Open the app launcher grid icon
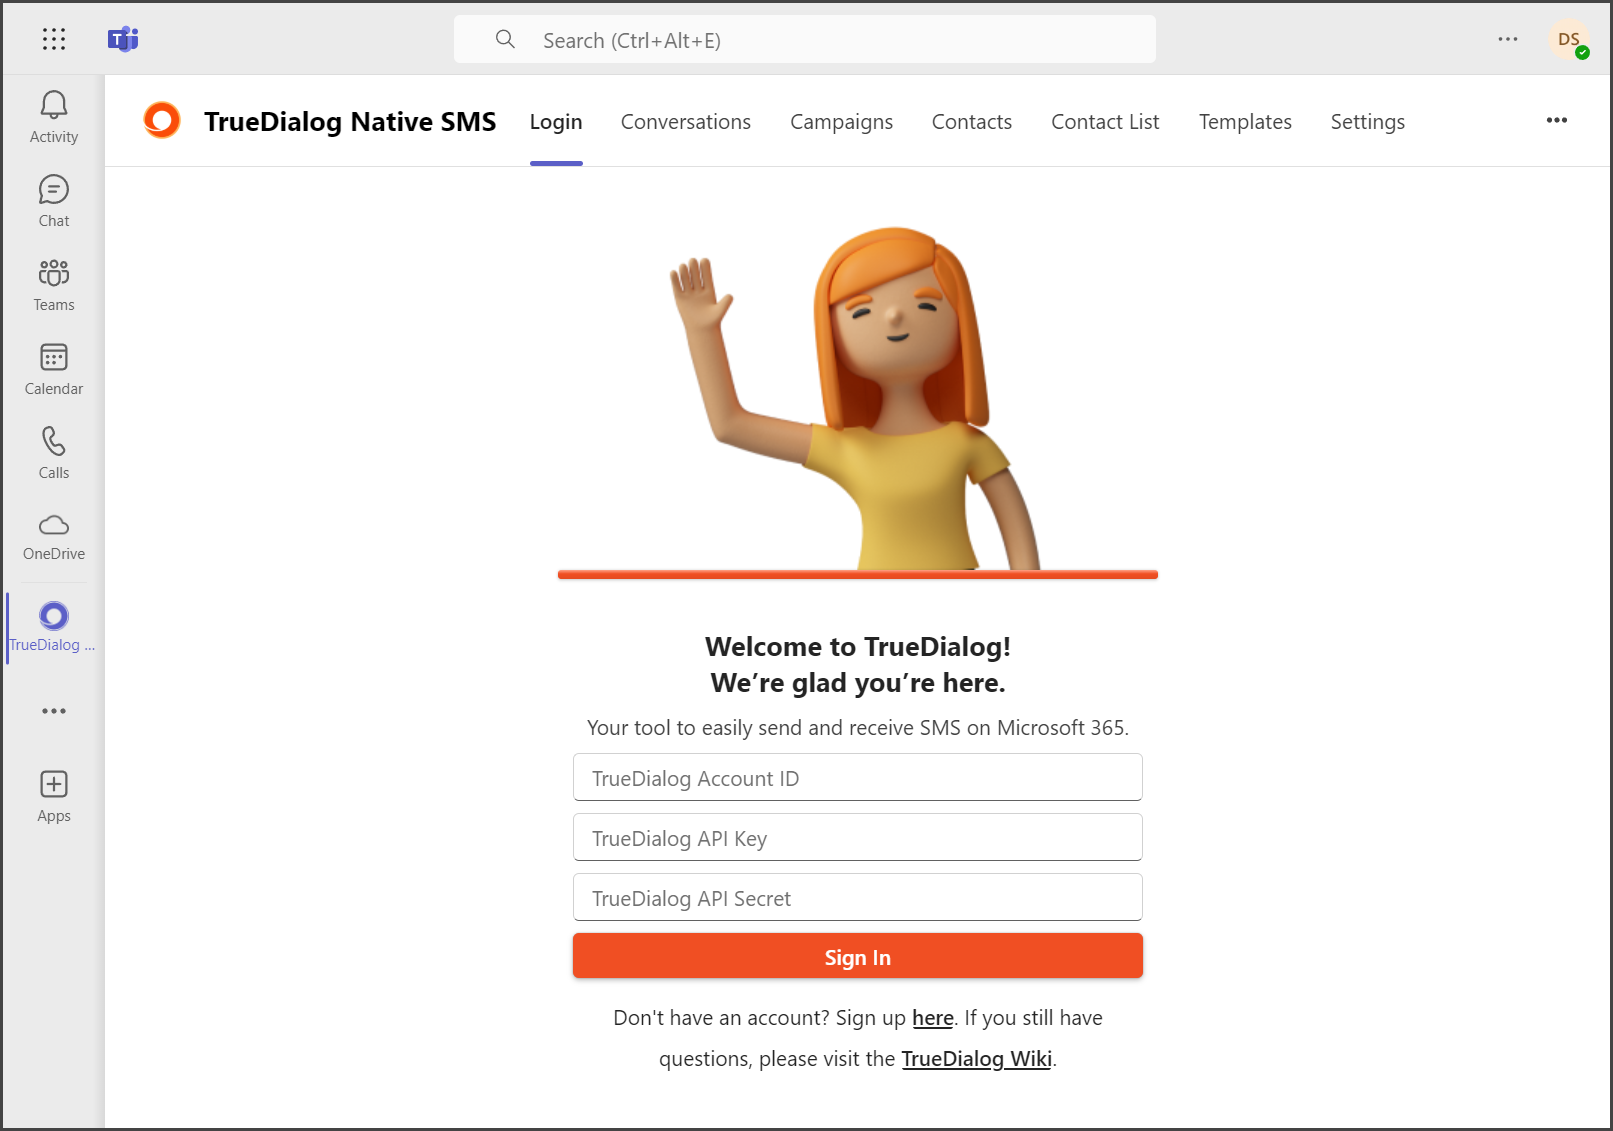This screenshot has width=1613, height=1131. click(54, 39)
